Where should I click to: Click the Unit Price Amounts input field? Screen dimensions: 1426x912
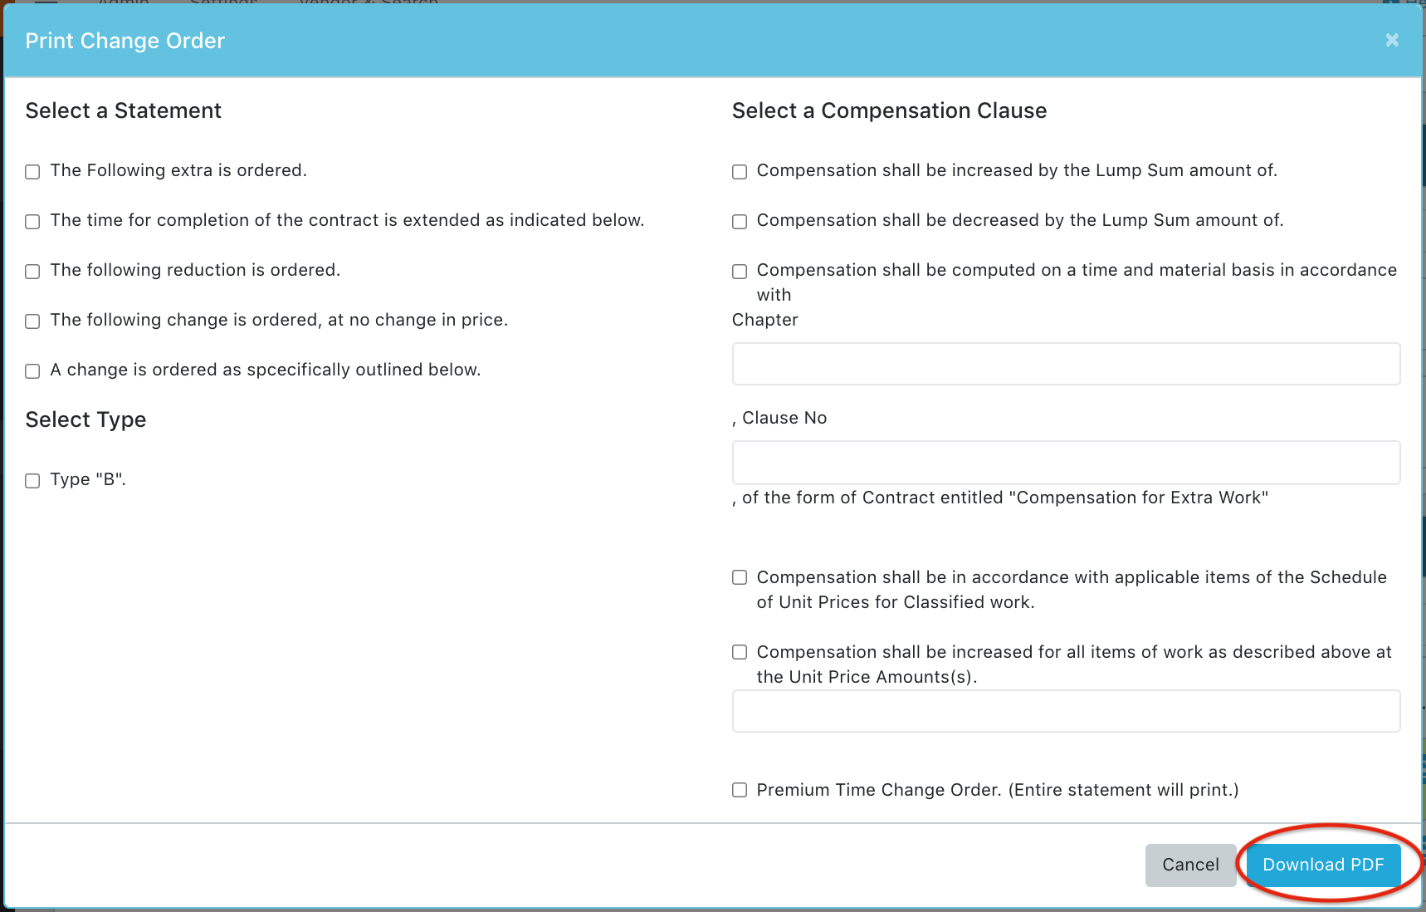[1066, 711]
